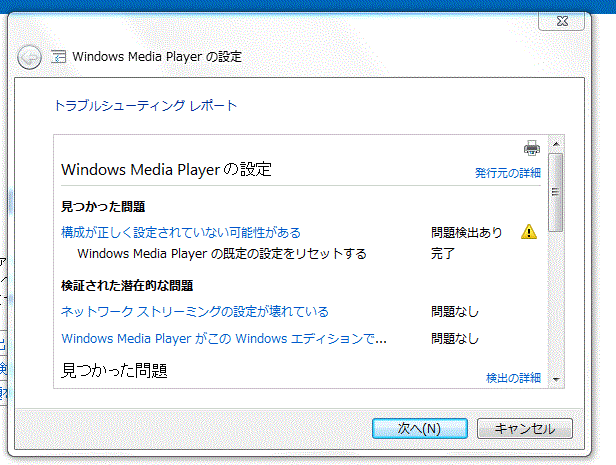Open the Windows Media Player がこの Windows エディションで... link

[x=224, y=339]
